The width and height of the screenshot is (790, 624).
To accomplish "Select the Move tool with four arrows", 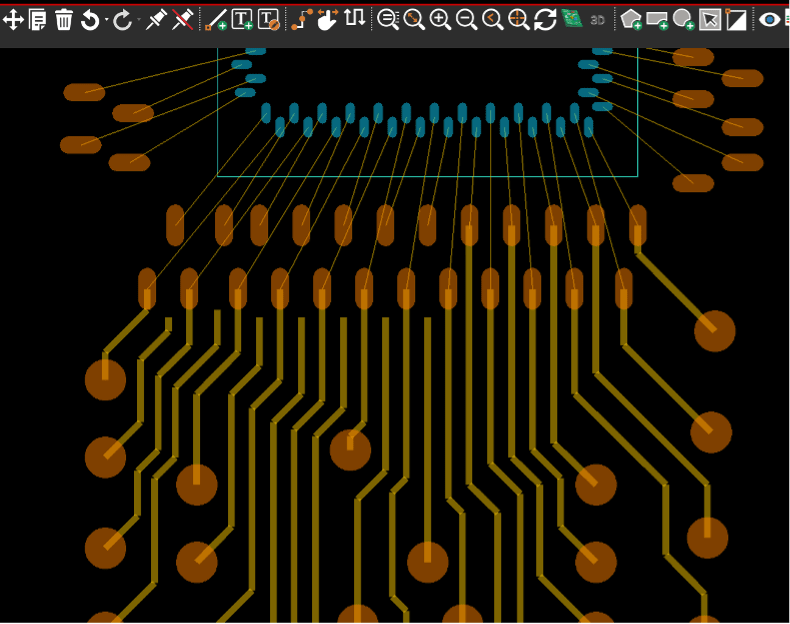I will click(x=13, y=20).
